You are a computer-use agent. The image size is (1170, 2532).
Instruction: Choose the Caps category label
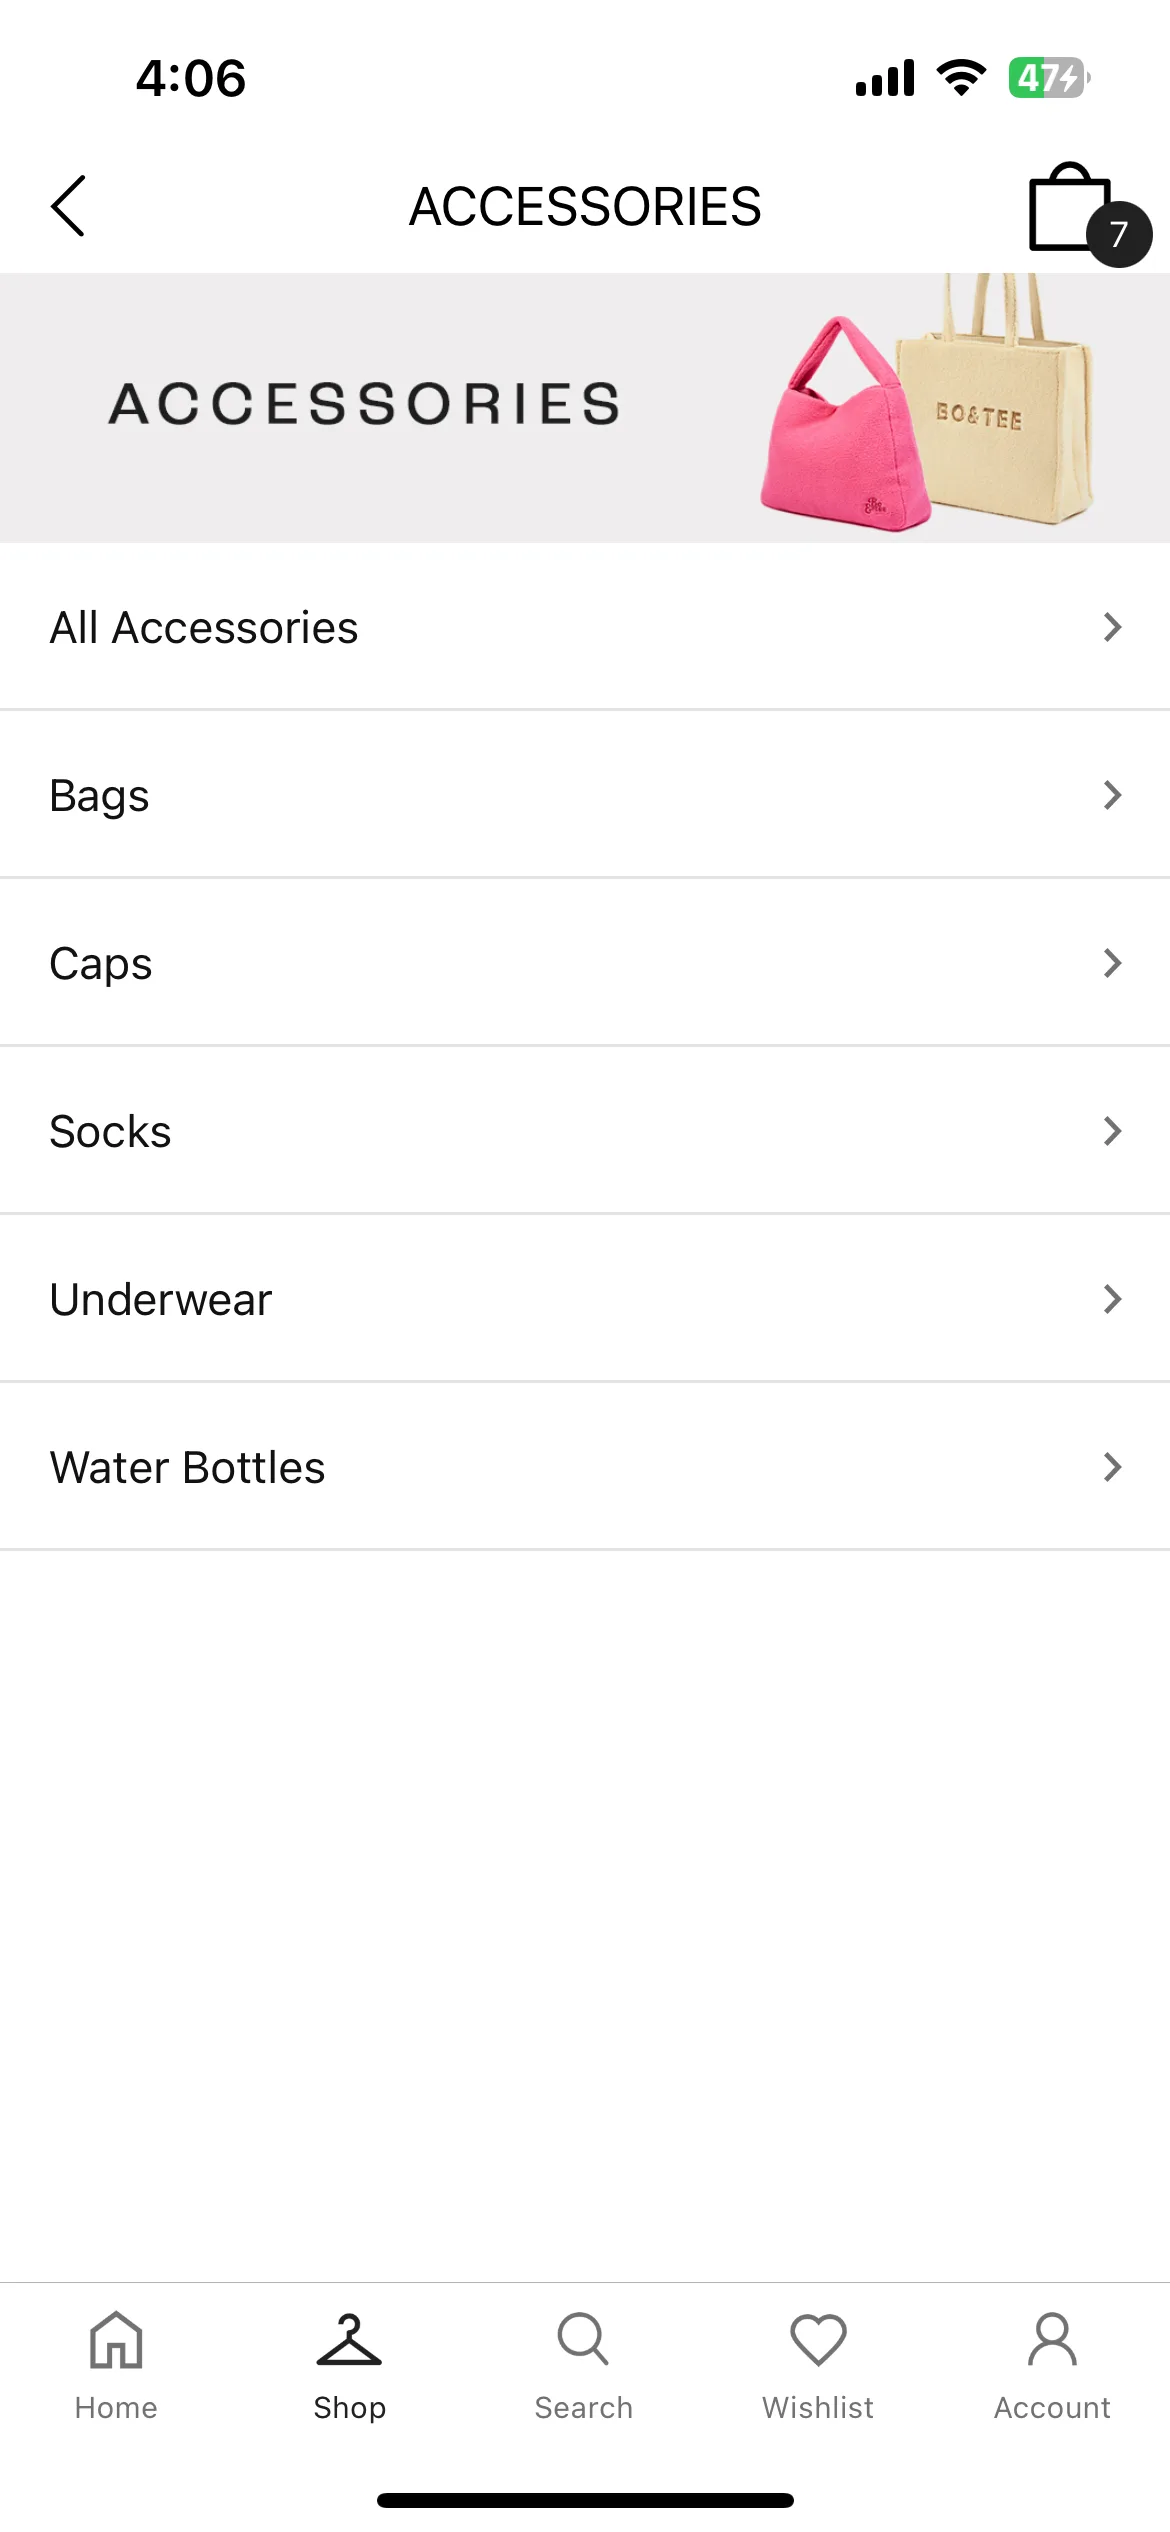(x=101, y=964)
